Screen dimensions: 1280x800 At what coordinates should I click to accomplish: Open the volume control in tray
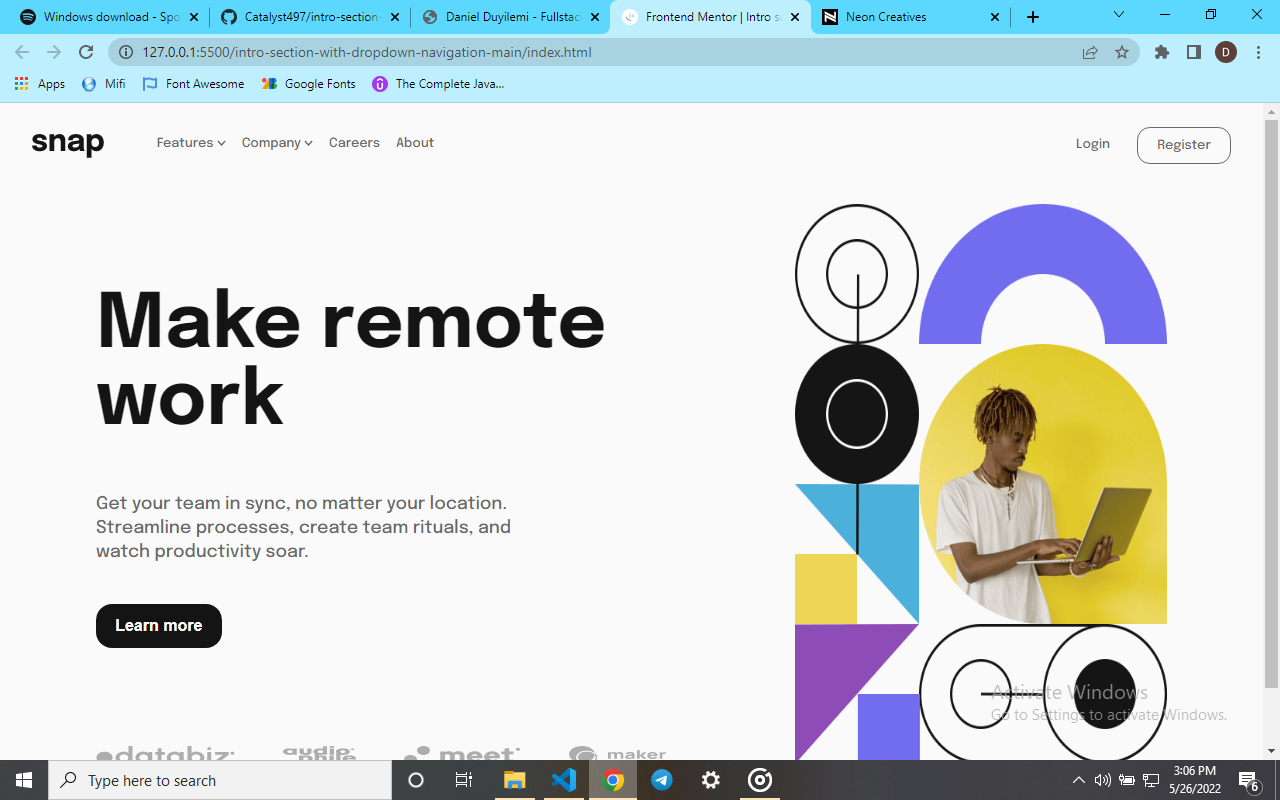tap(1103, 780)
